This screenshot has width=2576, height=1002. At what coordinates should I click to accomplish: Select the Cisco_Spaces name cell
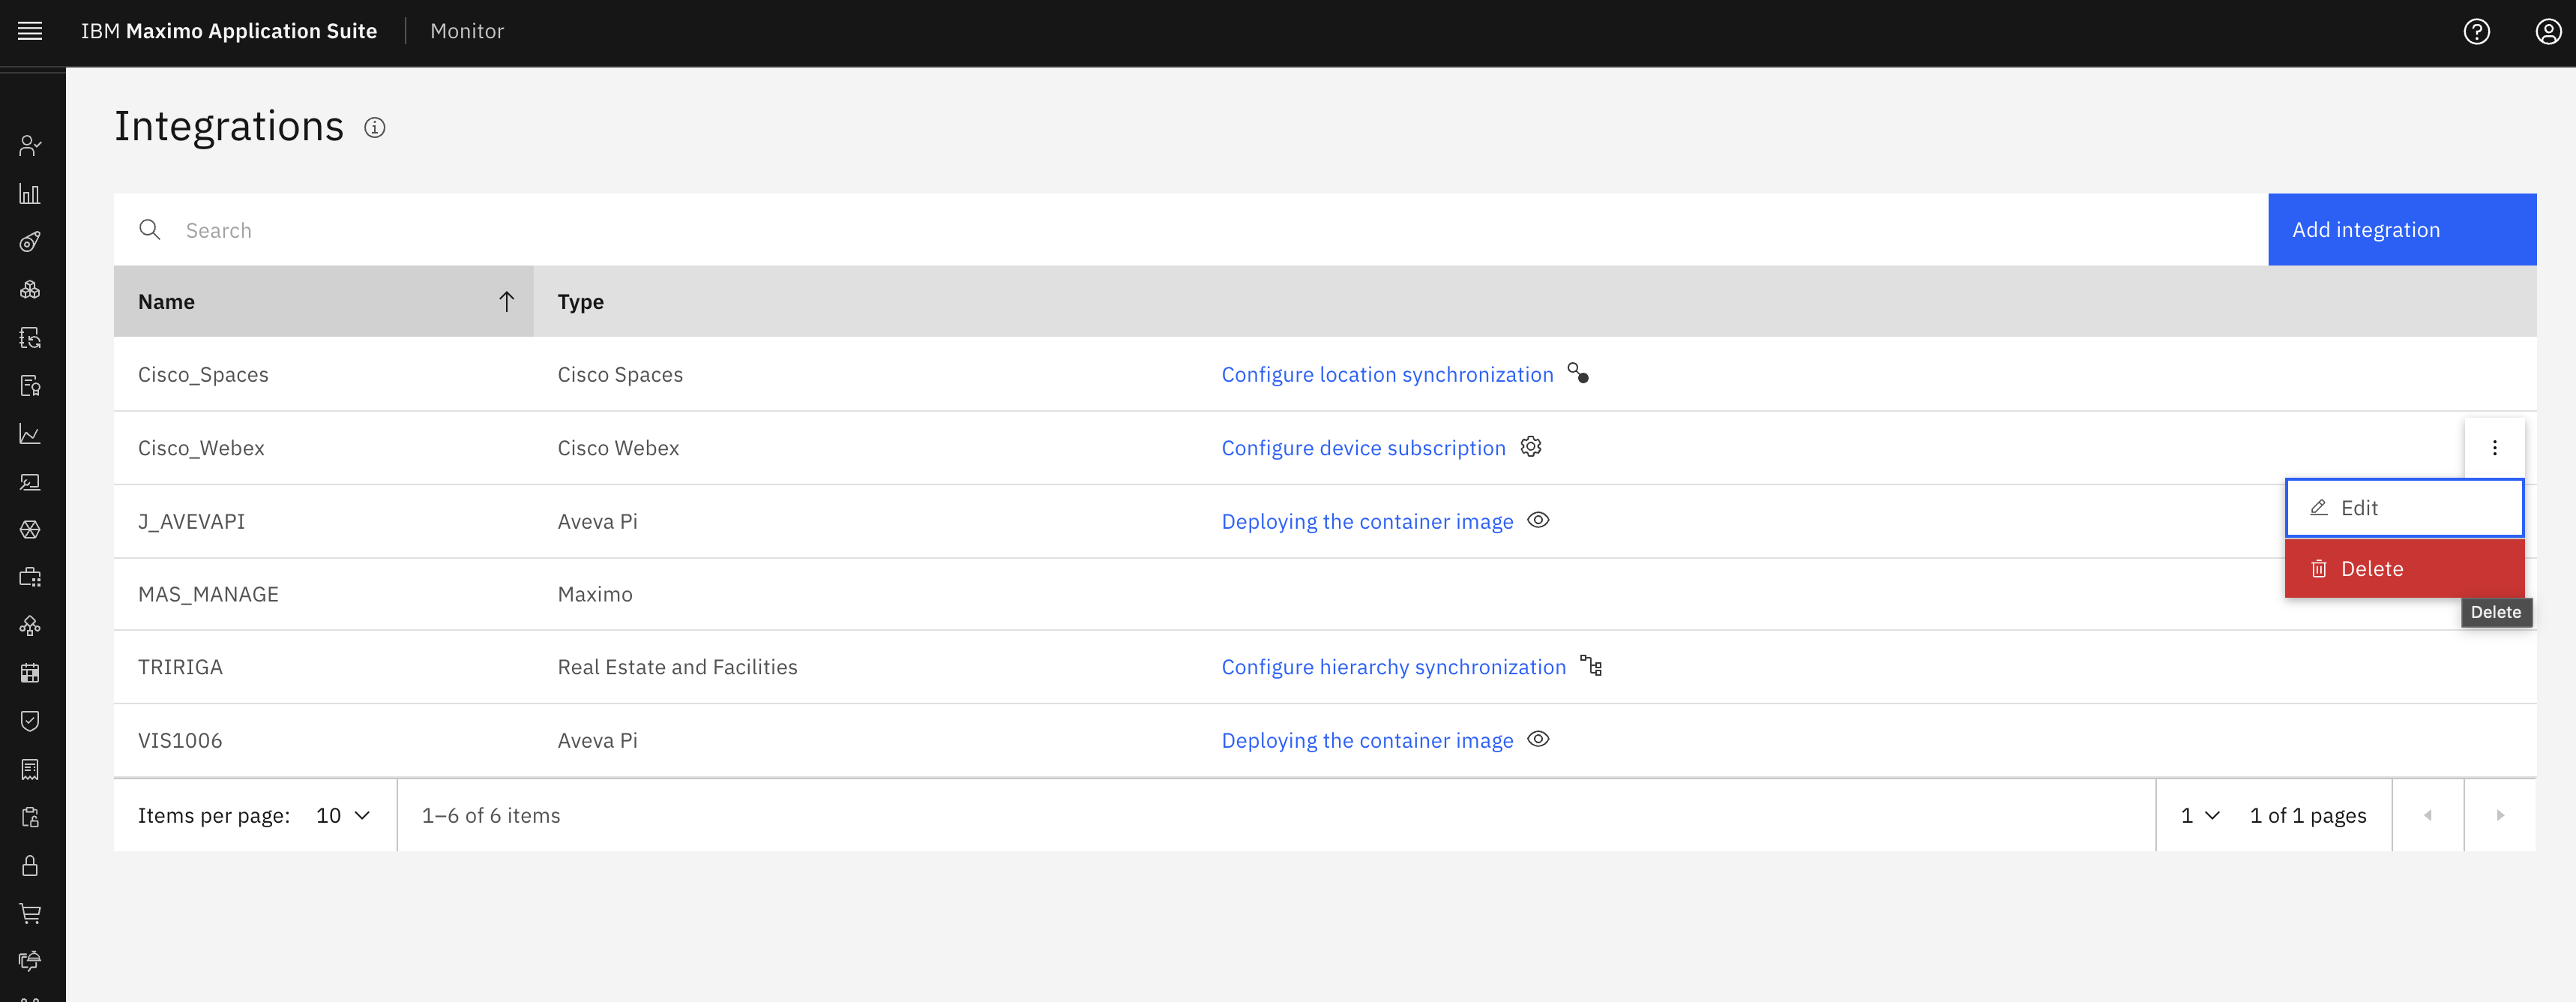coord(203,375)
